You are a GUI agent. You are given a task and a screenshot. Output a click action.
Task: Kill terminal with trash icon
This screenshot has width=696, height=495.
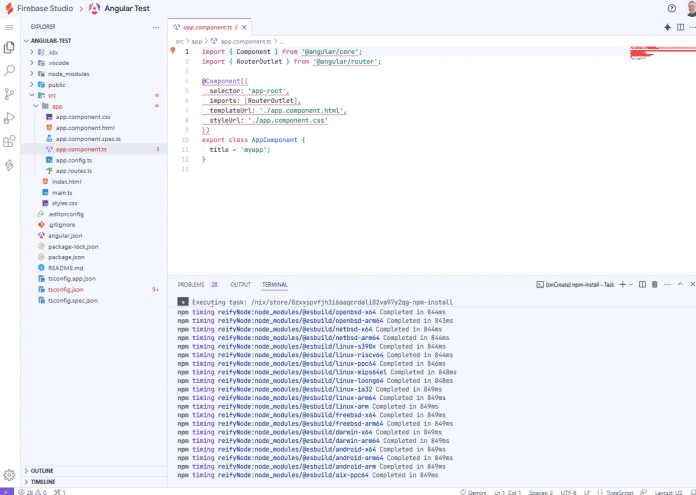[654, 285]
